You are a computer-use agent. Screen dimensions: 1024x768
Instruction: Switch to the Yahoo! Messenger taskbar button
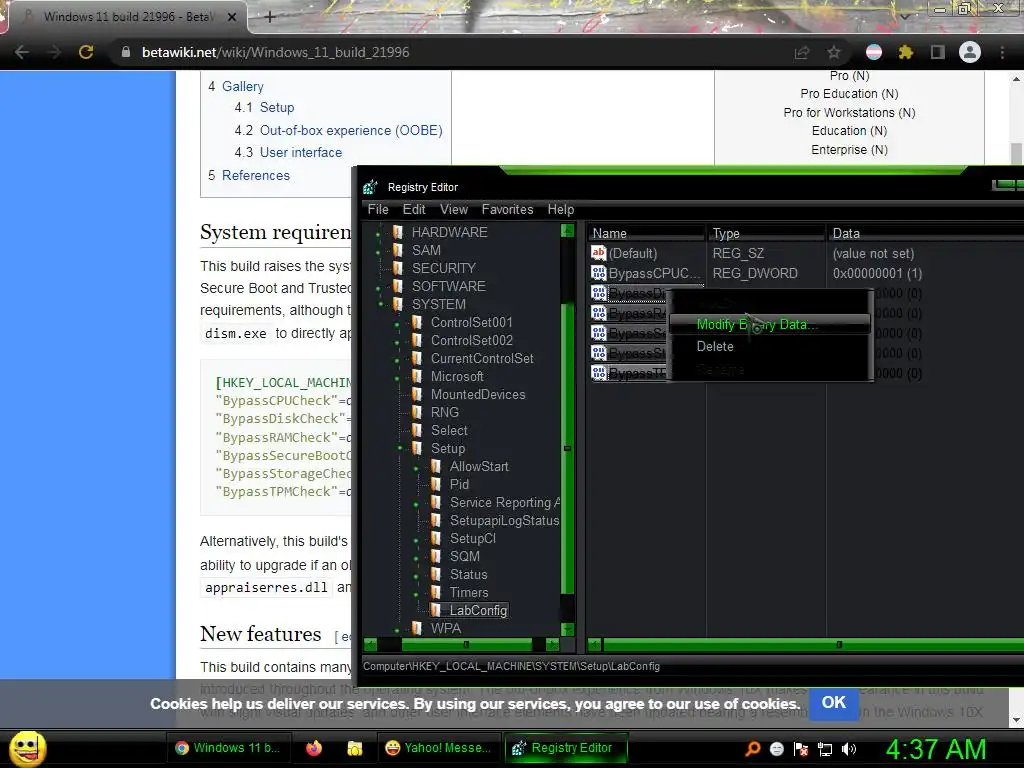439,748
